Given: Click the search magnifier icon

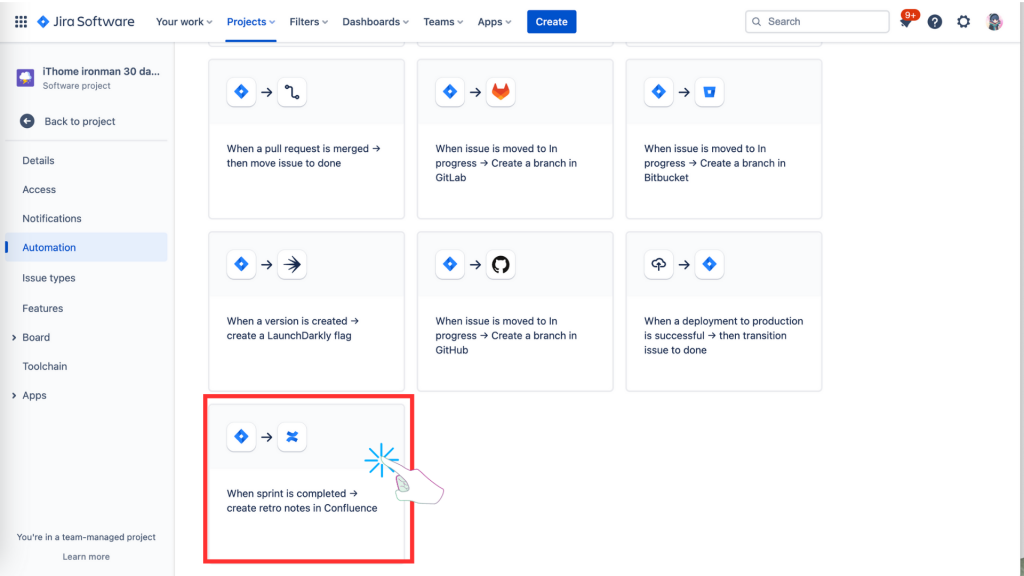Looking at the screenshot, I should [756, 22].
